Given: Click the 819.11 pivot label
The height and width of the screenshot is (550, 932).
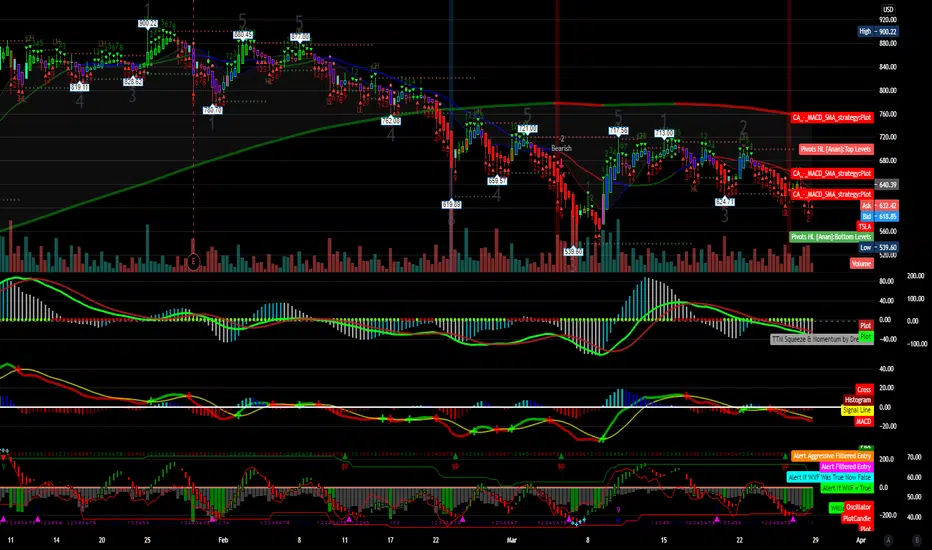Looking at the screenshot, I should pyautogui.click(x=79, y=87).
